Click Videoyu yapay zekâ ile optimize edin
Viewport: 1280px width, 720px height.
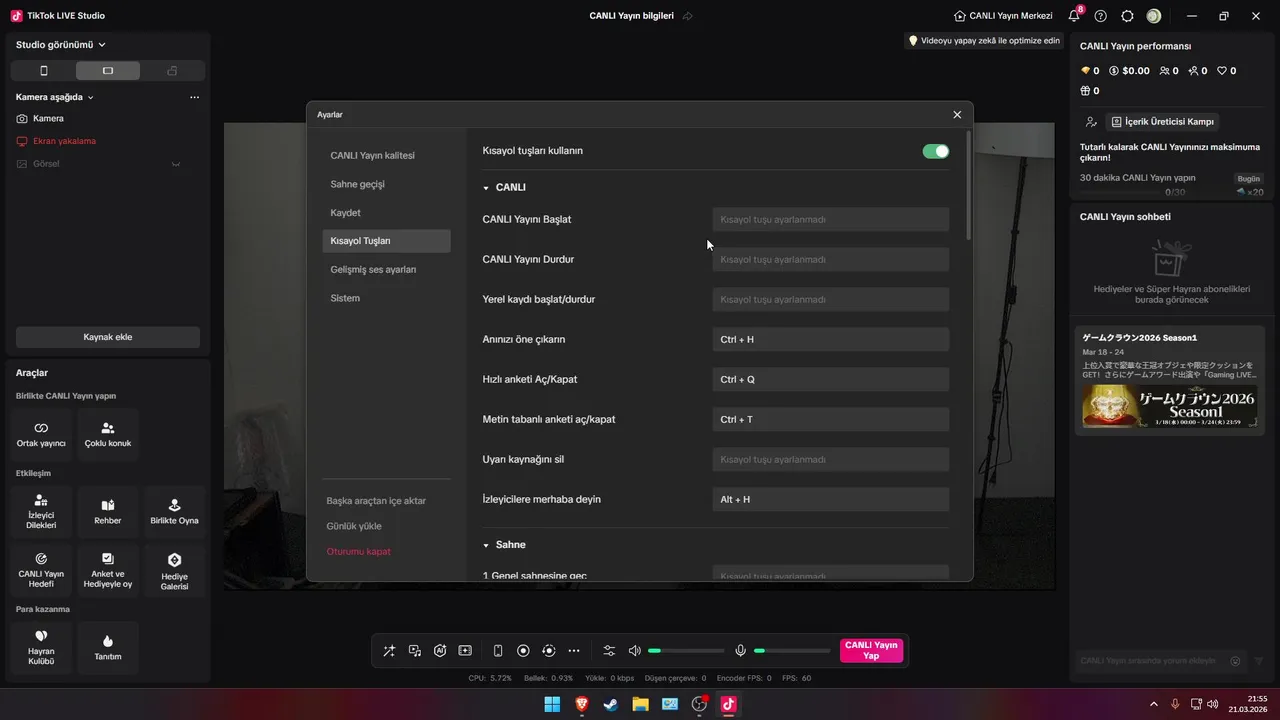984,41
